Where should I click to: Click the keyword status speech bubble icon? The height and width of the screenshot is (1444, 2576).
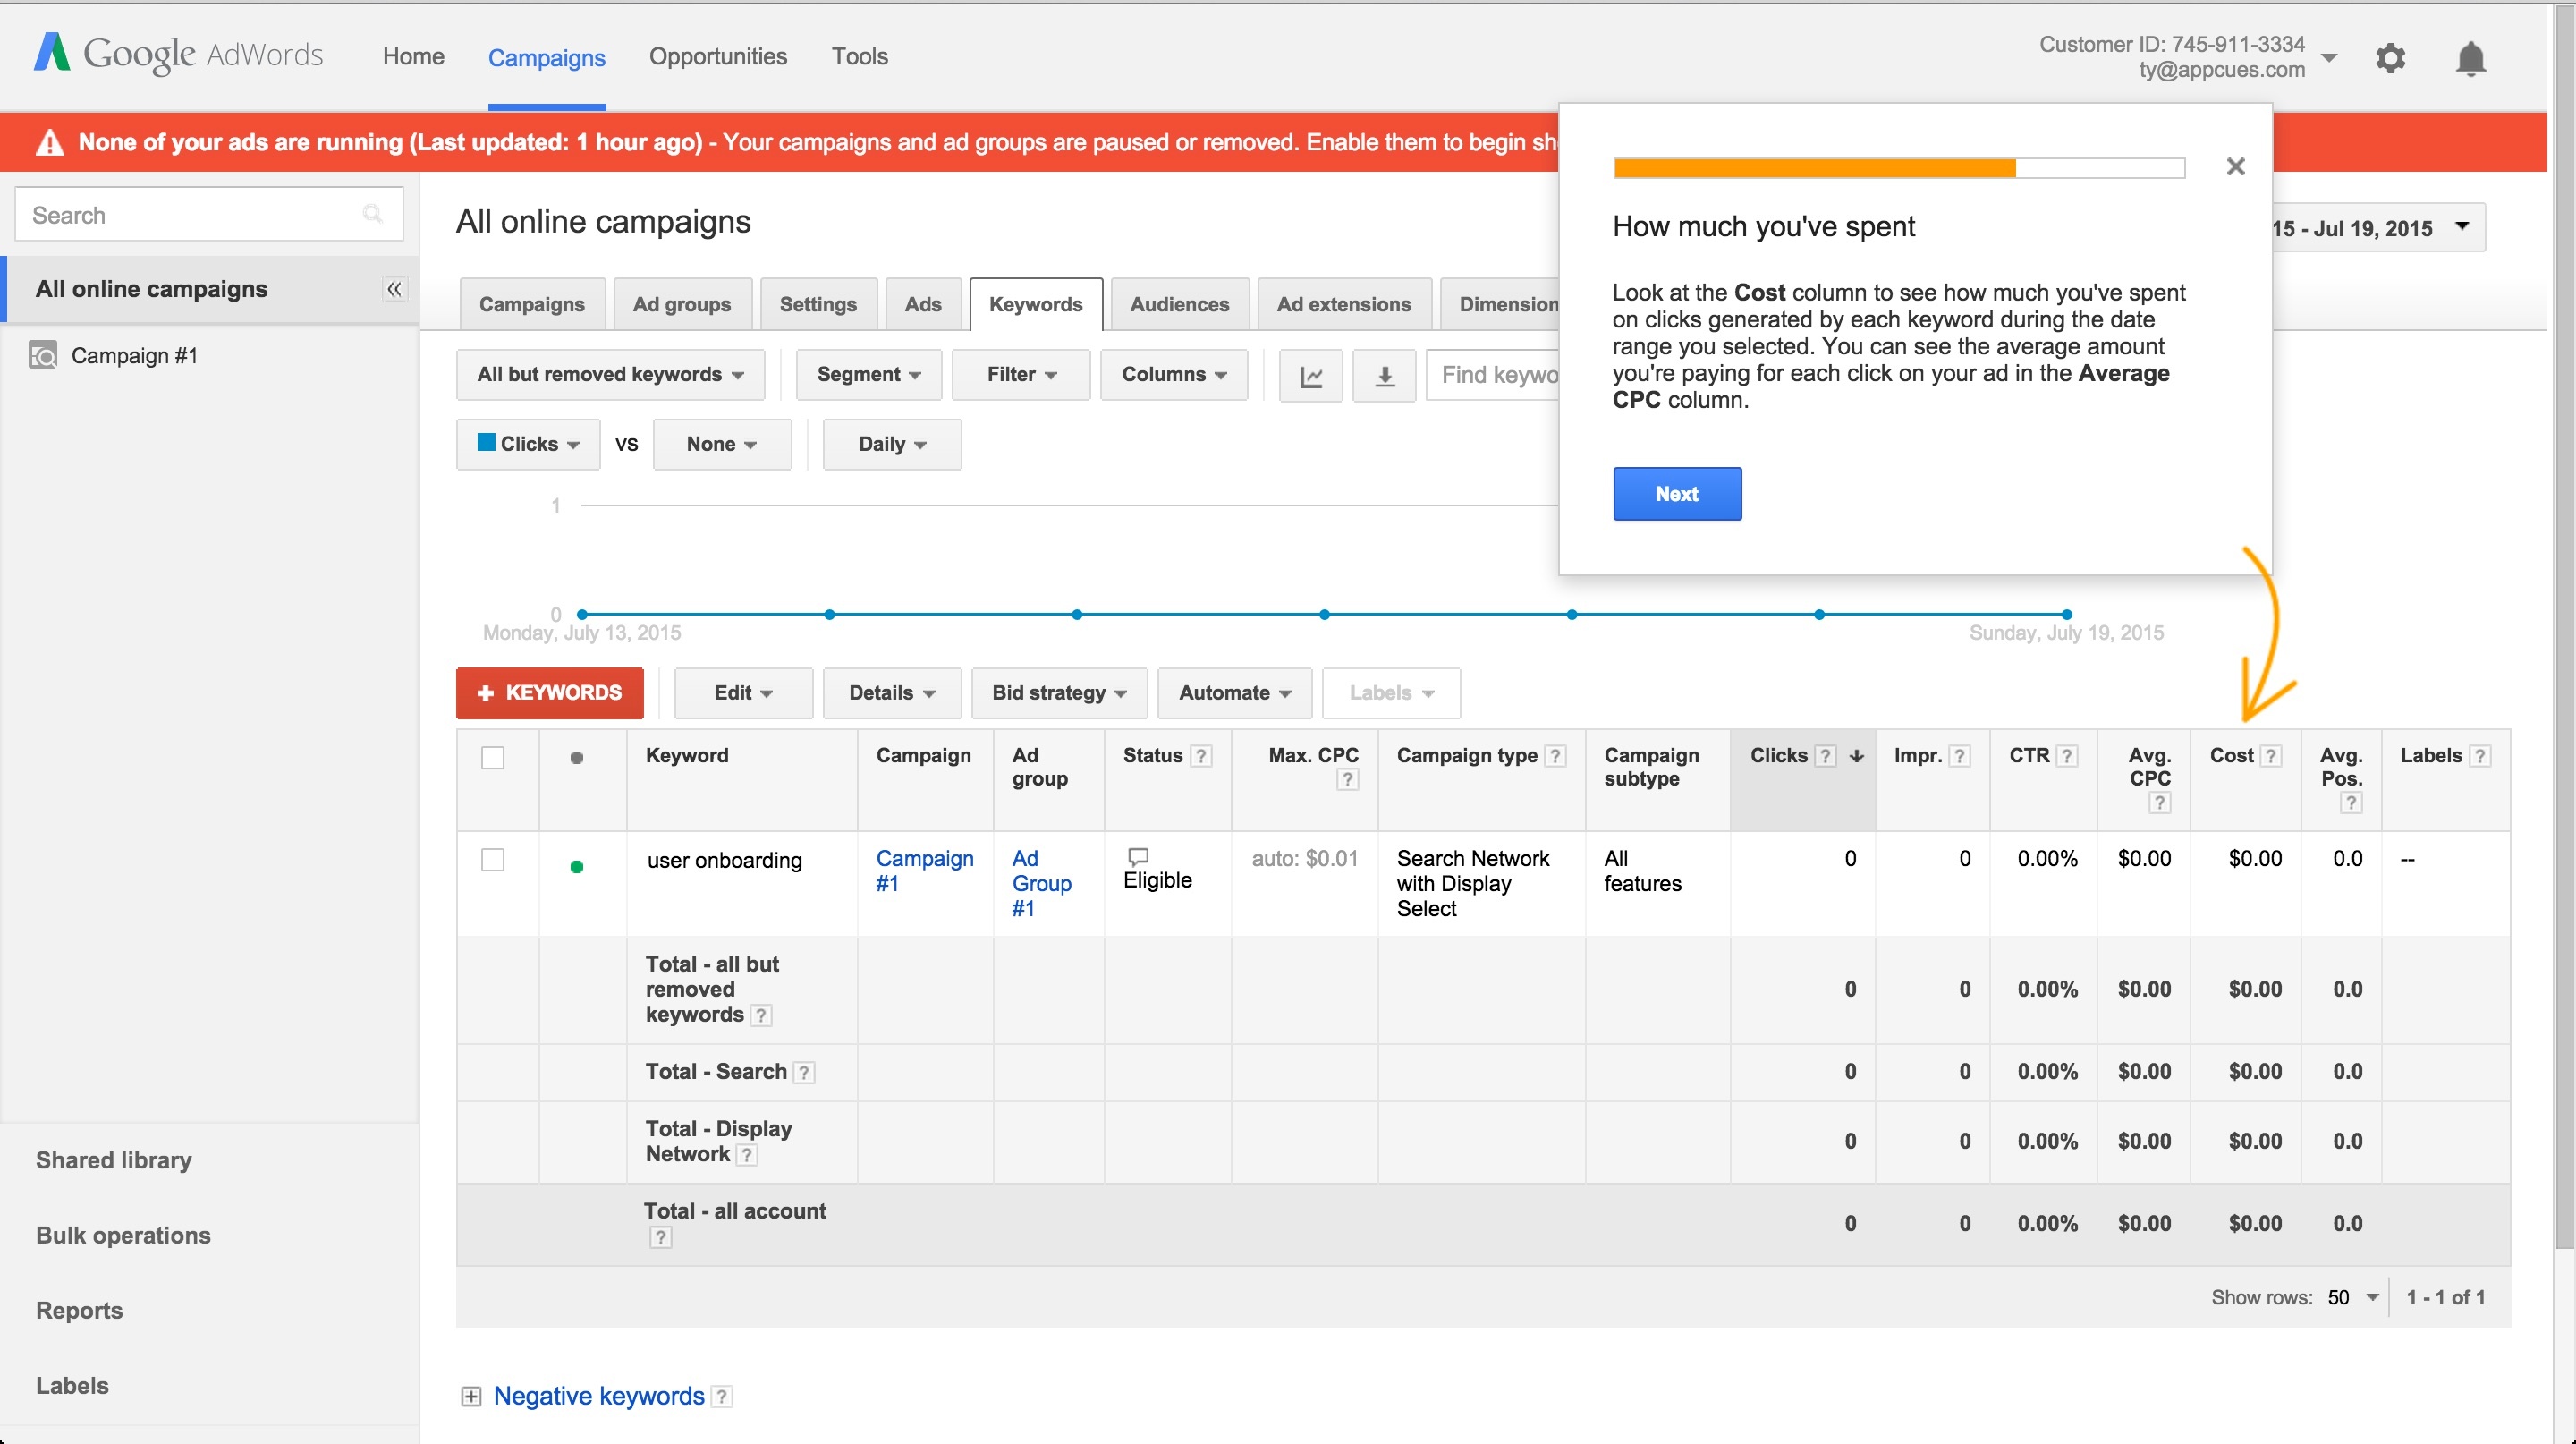(1138, 857)
